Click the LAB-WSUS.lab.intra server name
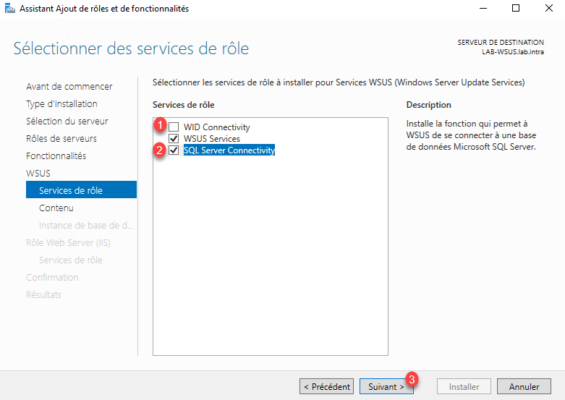Image resolution: width=565 pixels, height=400 pixels. coord(513,52)
